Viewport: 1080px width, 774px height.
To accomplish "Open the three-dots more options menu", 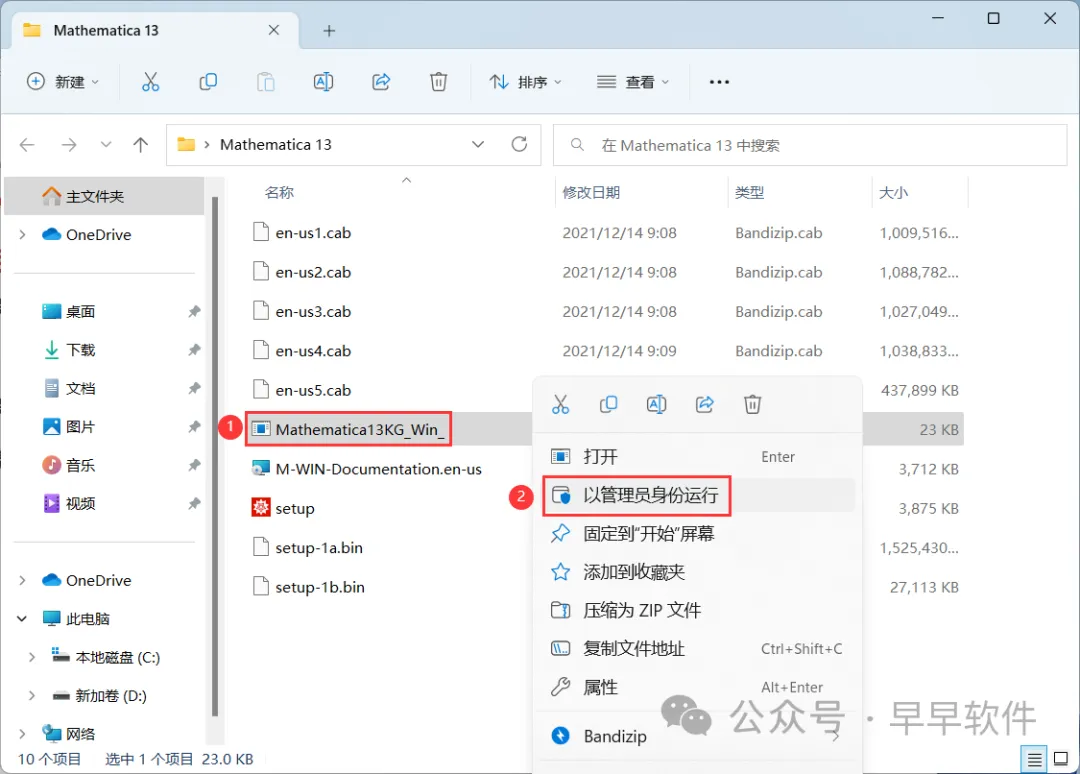I will coord(719,82).
